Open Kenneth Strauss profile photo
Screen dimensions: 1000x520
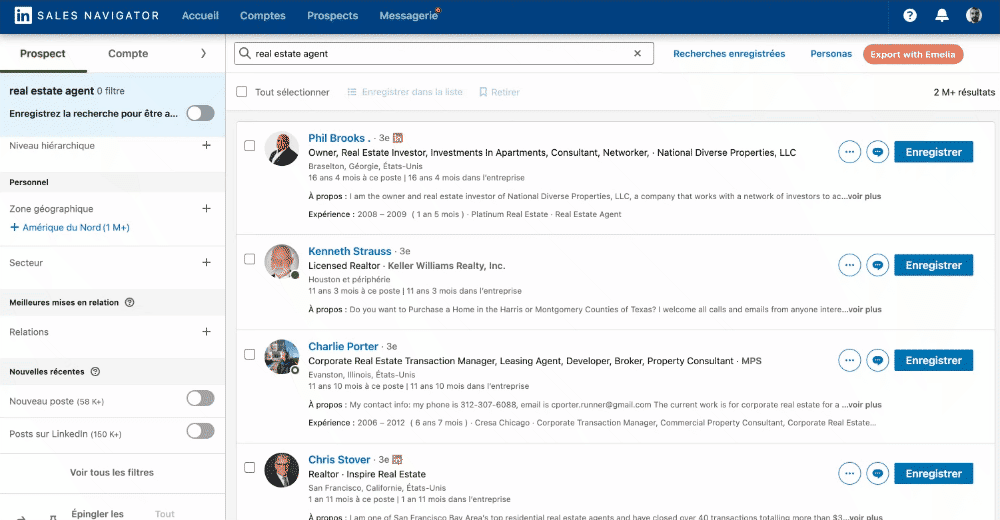click(281, 262)
